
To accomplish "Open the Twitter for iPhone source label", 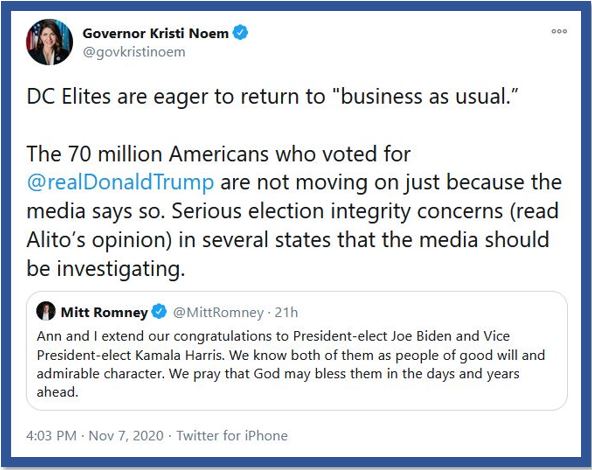I will tap(232, 436).
